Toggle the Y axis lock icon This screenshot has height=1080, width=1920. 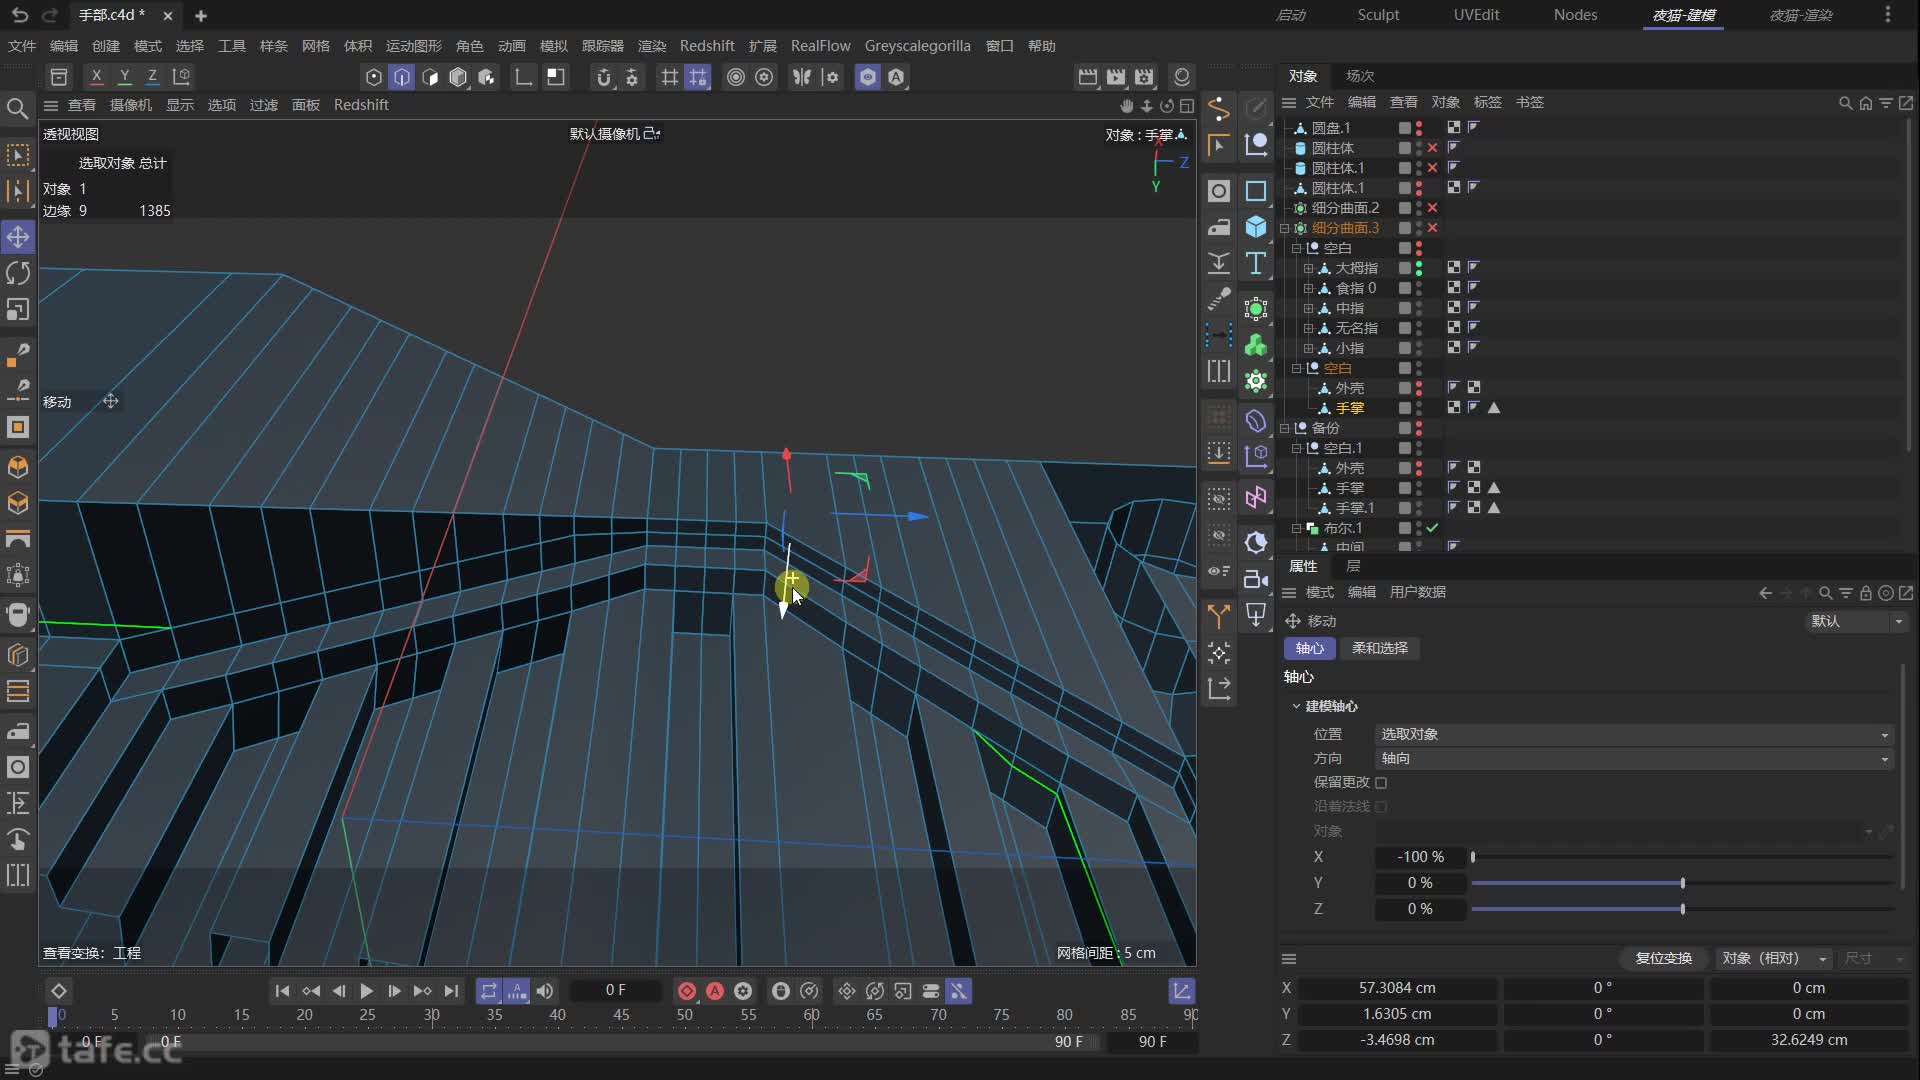point(124,76)
